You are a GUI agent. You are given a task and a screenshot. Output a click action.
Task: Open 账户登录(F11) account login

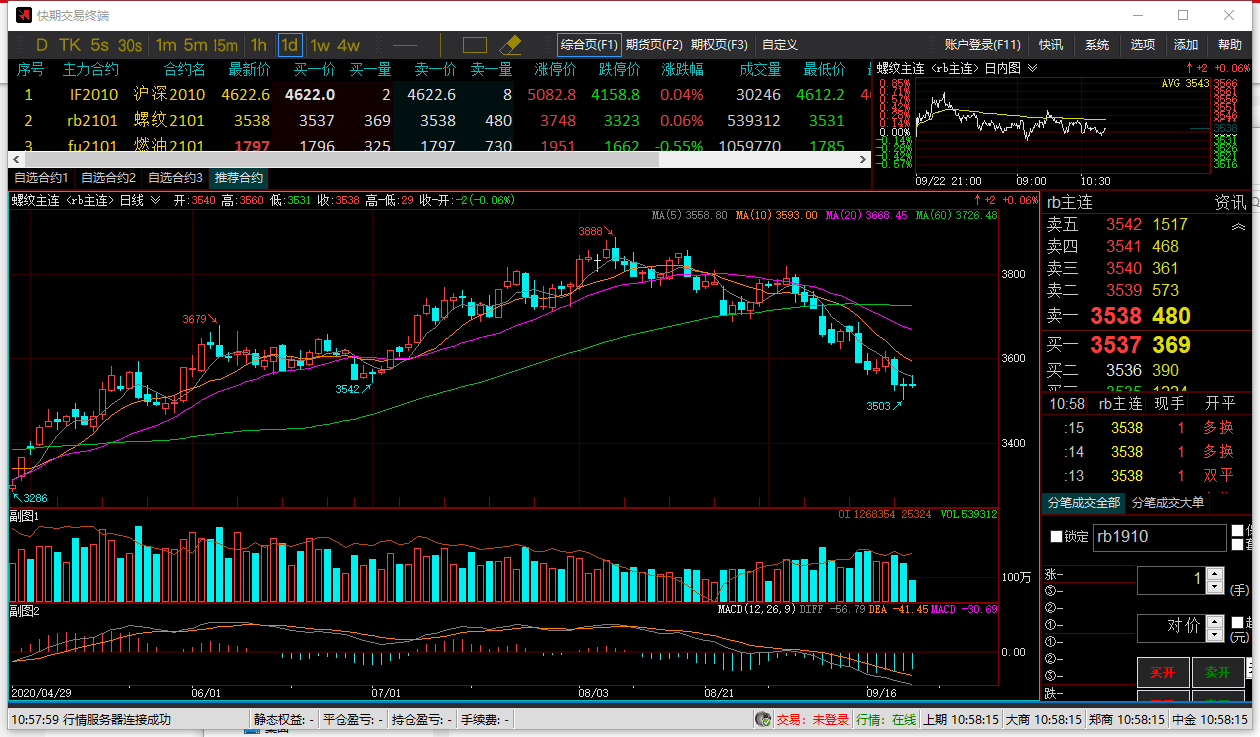coord(982,45)
